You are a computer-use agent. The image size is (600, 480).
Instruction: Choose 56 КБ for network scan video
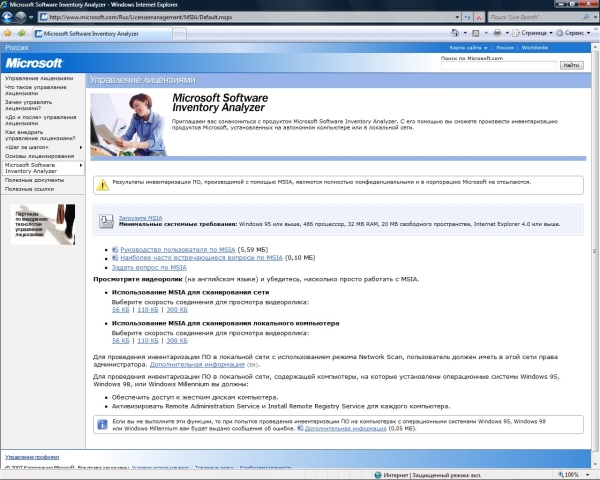point(121,310)
